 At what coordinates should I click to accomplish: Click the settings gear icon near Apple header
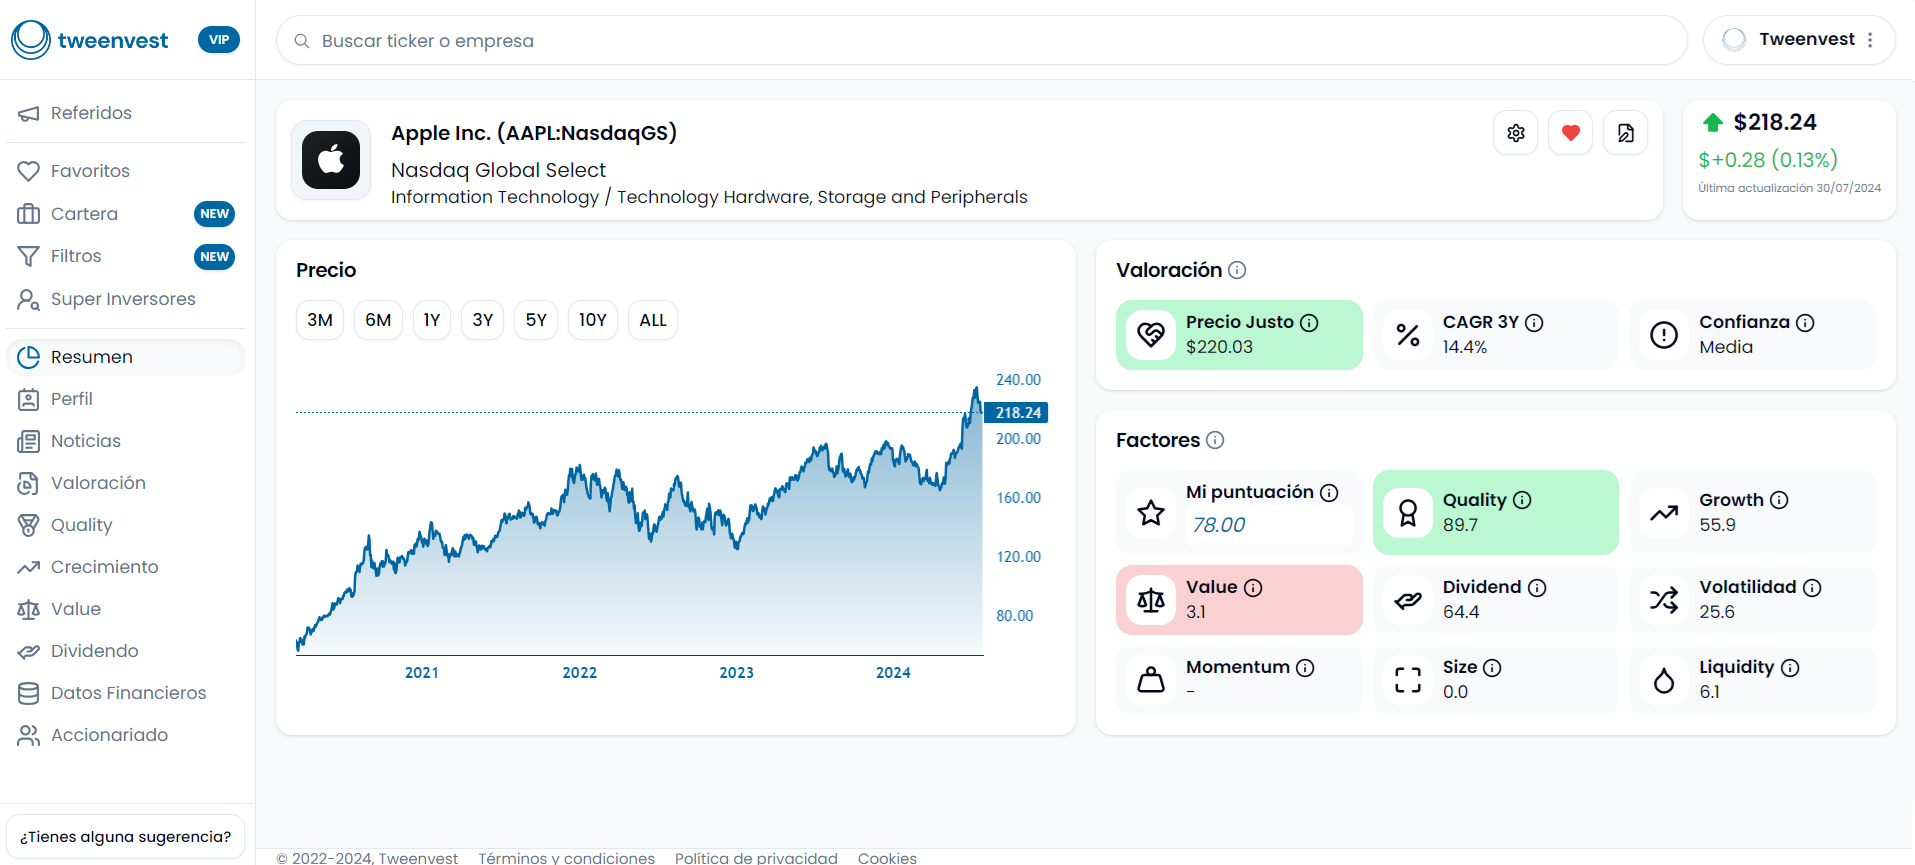point(1516,133)
